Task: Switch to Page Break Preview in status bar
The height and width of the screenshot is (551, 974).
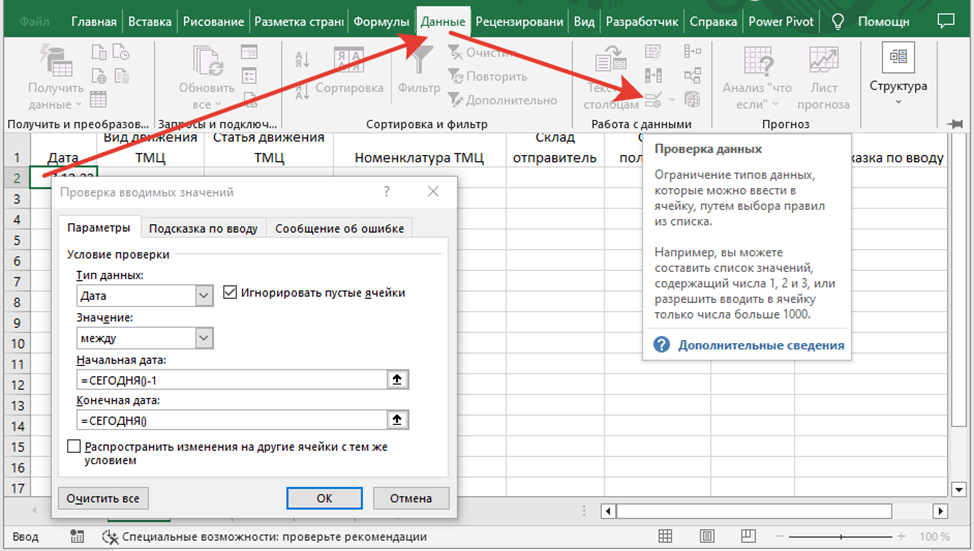Action: tap(749, 536)
